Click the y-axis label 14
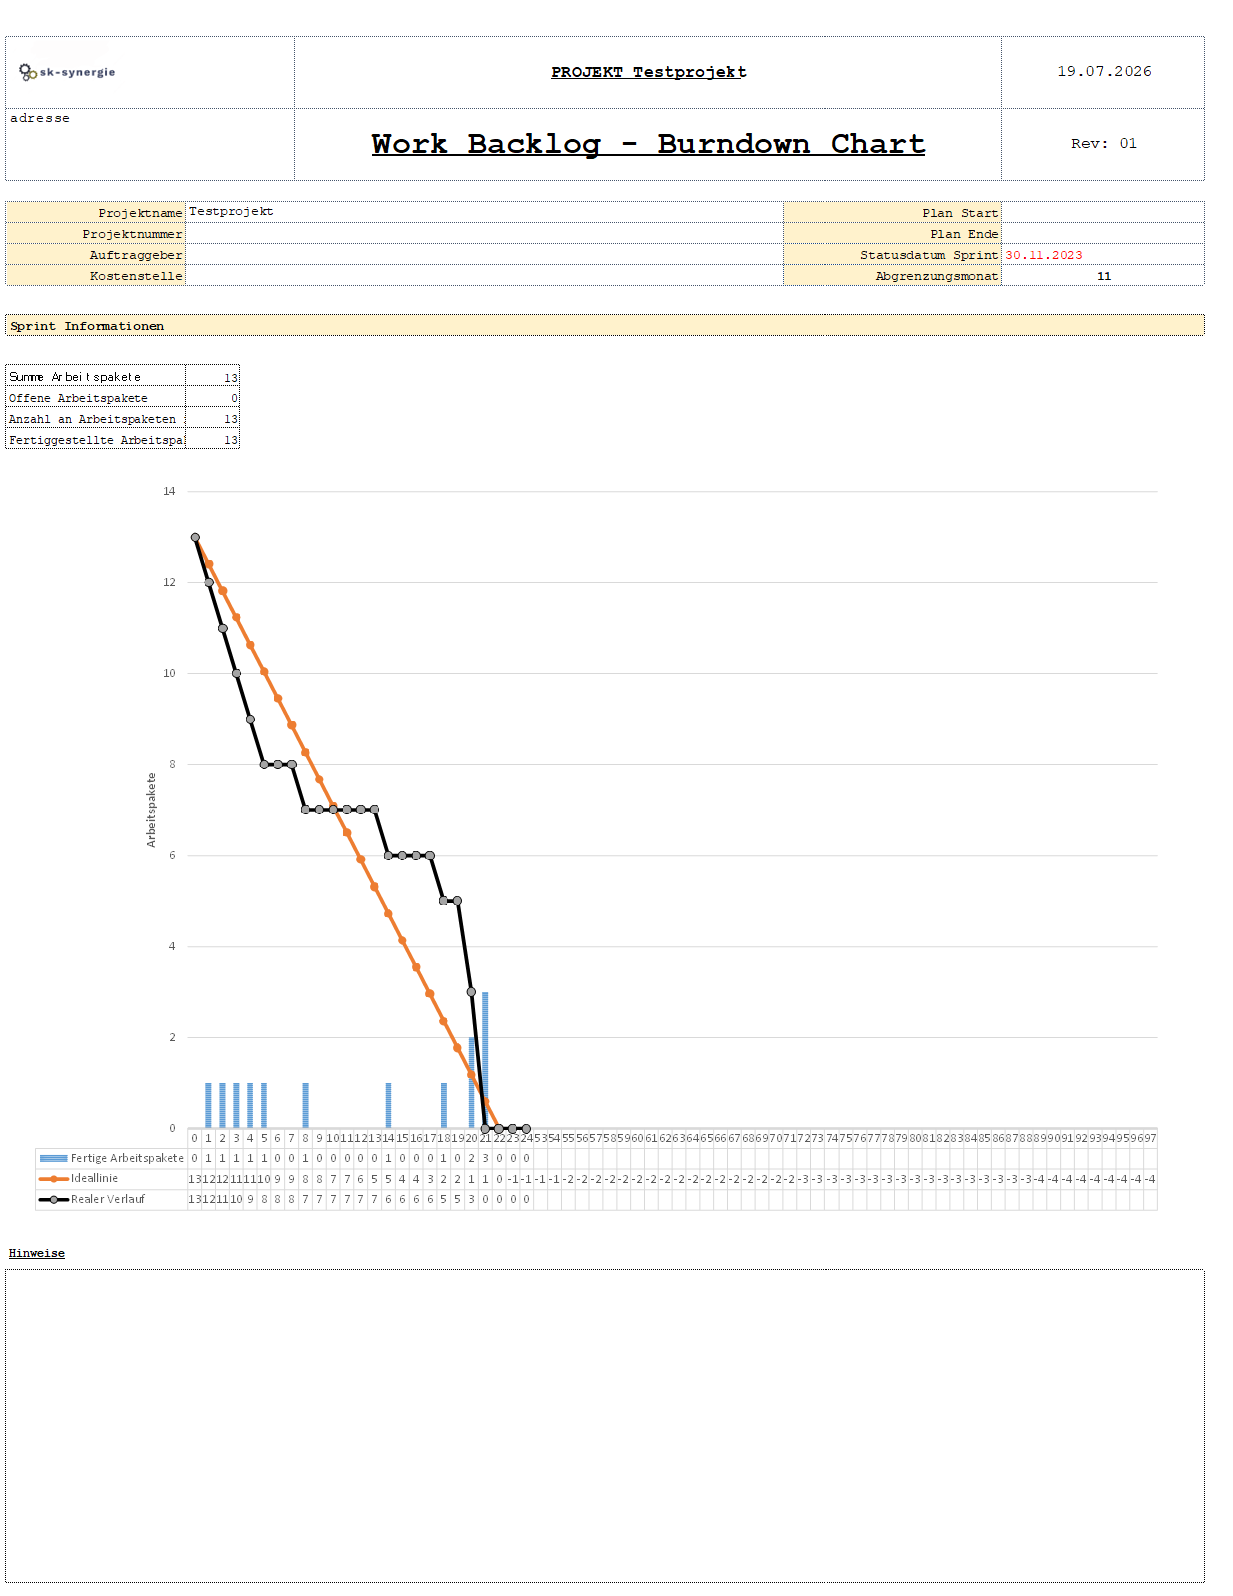The height and width of the screenshot is (1596, 1233). [x=169, y=491]
